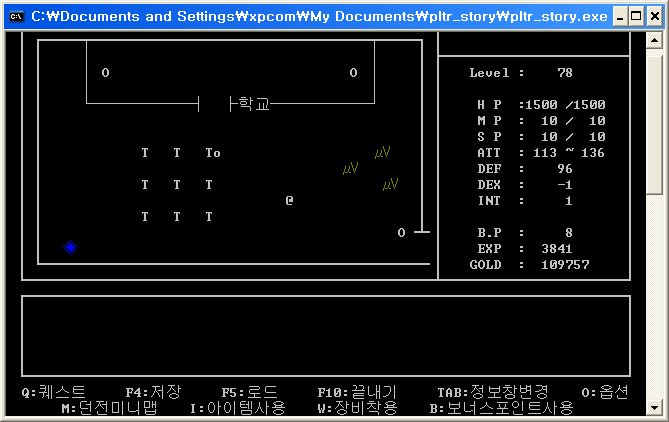This screenshot has width=669, height=422.
Task: Click the M P 10 / 10 line
Action: (x=541, y=121)
